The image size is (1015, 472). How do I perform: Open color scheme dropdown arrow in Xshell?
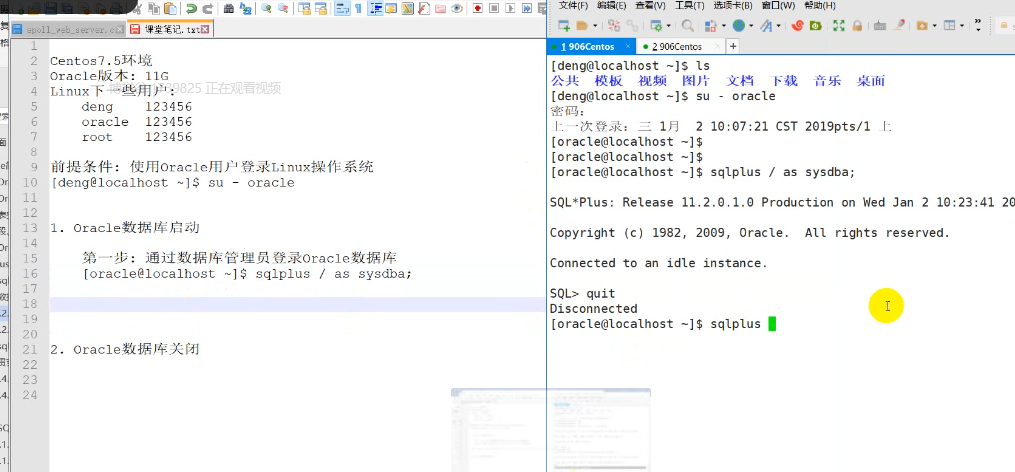(724, 26)
